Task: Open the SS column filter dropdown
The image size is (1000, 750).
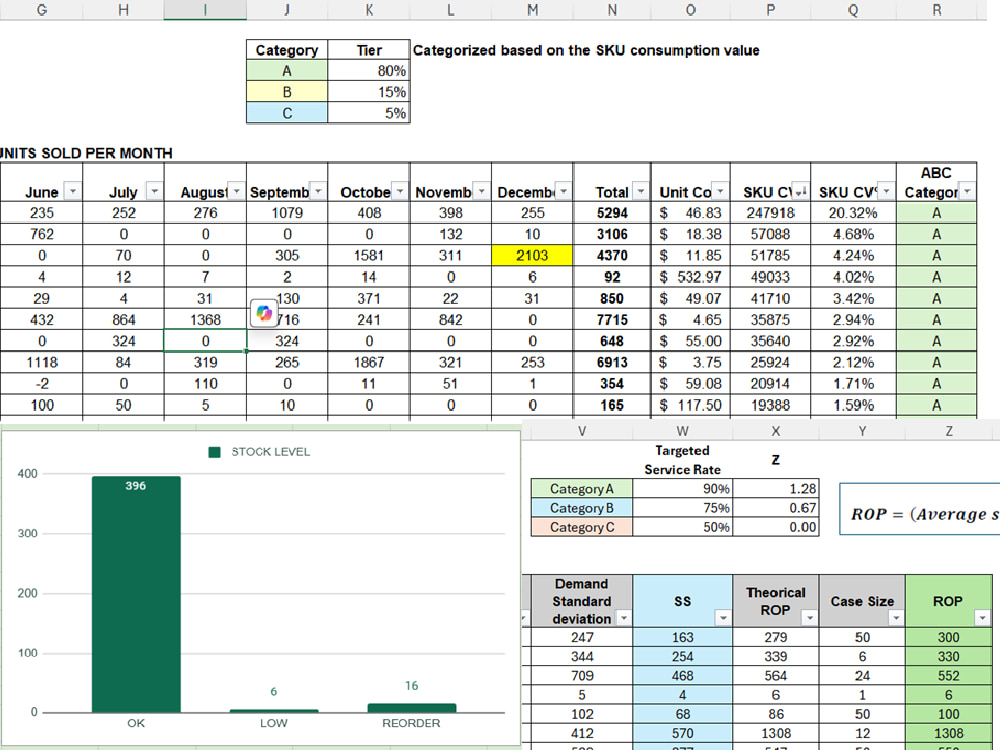Action: 723,618
